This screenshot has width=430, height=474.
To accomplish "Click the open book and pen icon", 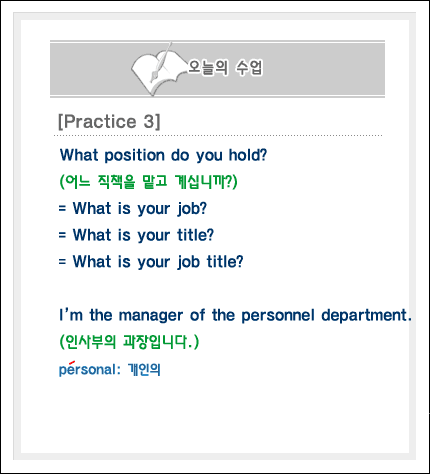I will pyautogui.click(x=158, y=69).
